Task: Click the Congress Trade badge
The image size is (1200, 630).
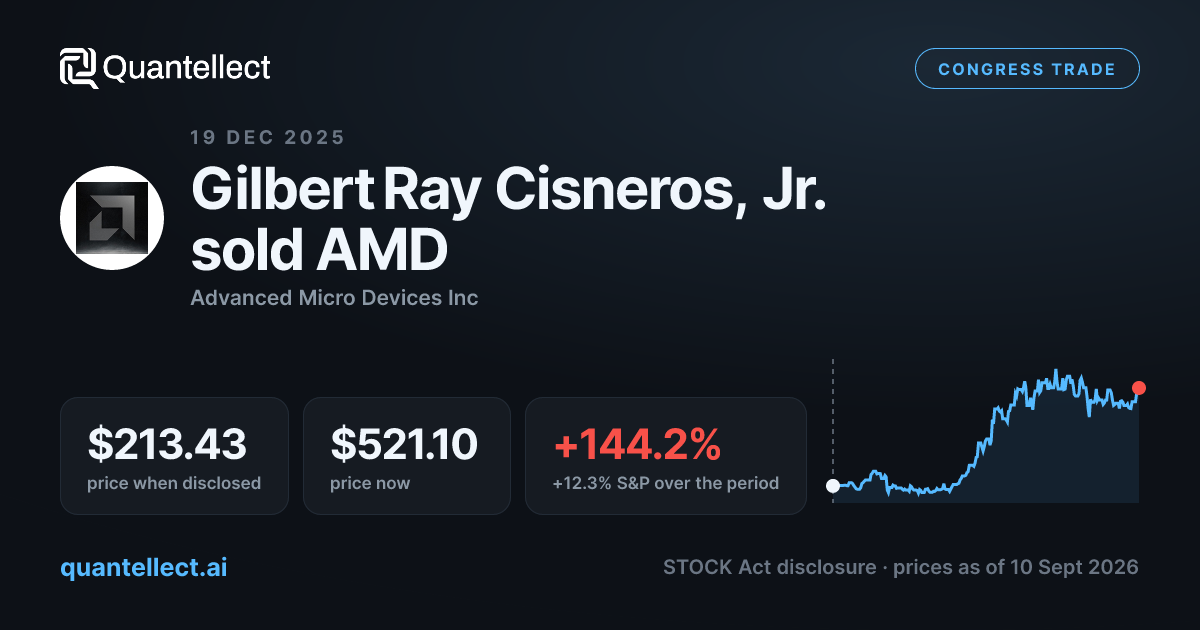Action: point(1027,69)
